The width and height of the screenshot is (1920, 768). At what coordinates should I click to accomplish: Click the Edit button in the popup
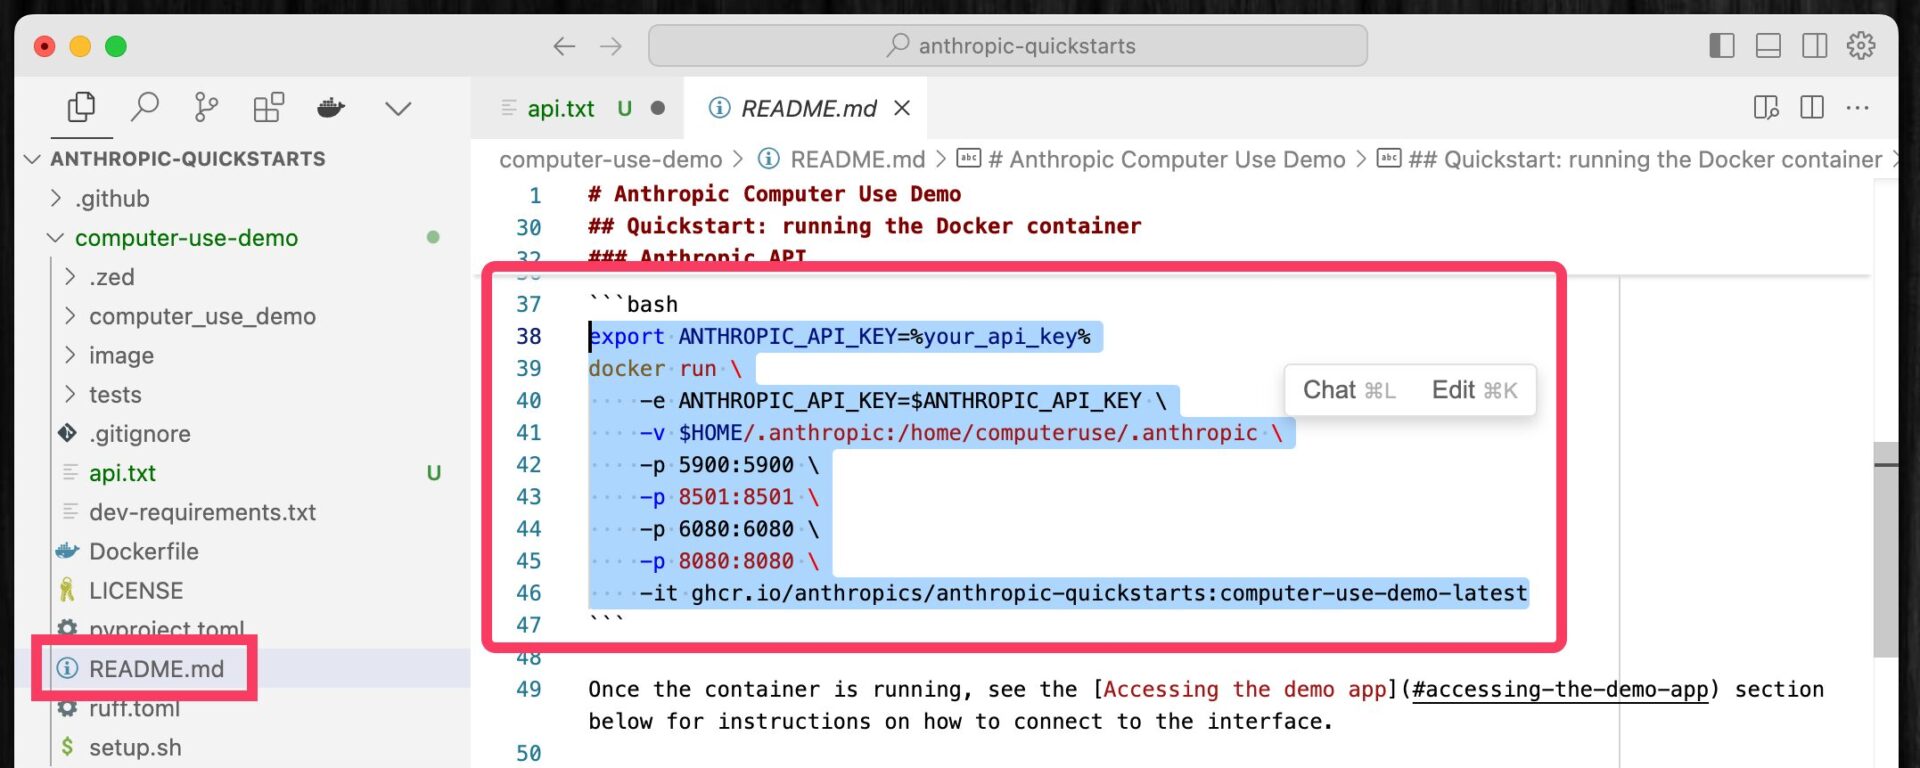coord(1474,390)
